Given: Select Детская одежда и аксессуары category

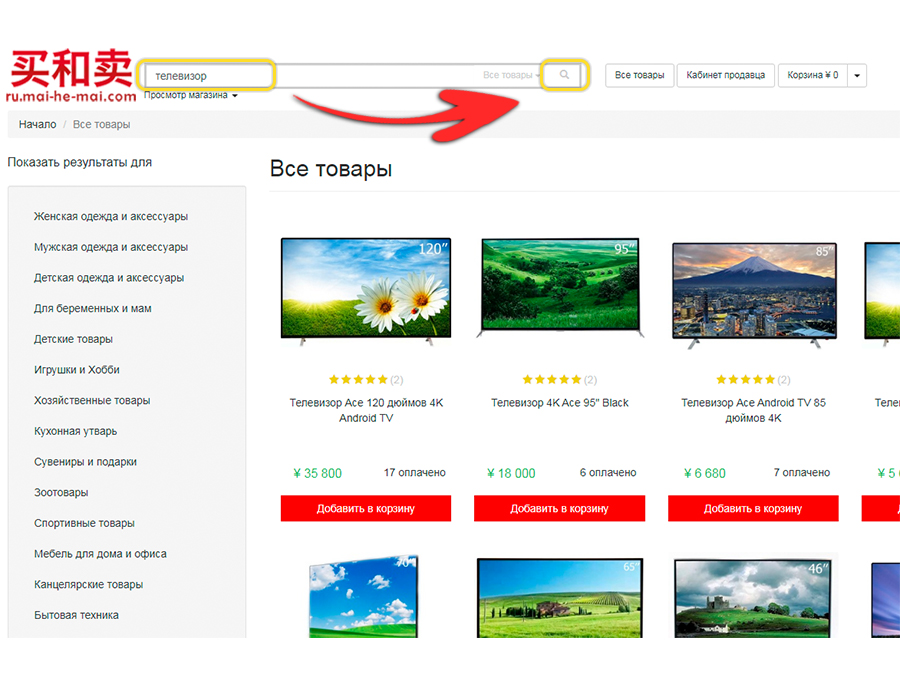Looking at the screenshot, I should coord(109,278).
